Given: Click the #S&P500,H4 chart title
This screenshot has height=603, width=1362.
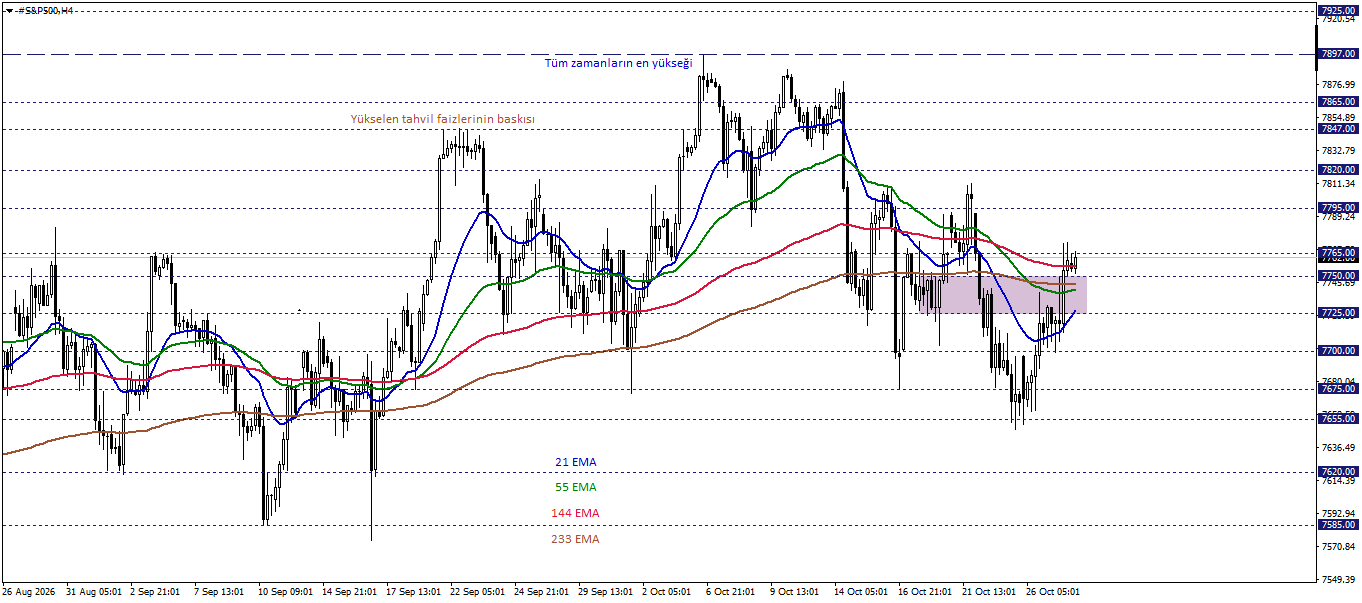Looking at the screenshot, I should 45,10.
